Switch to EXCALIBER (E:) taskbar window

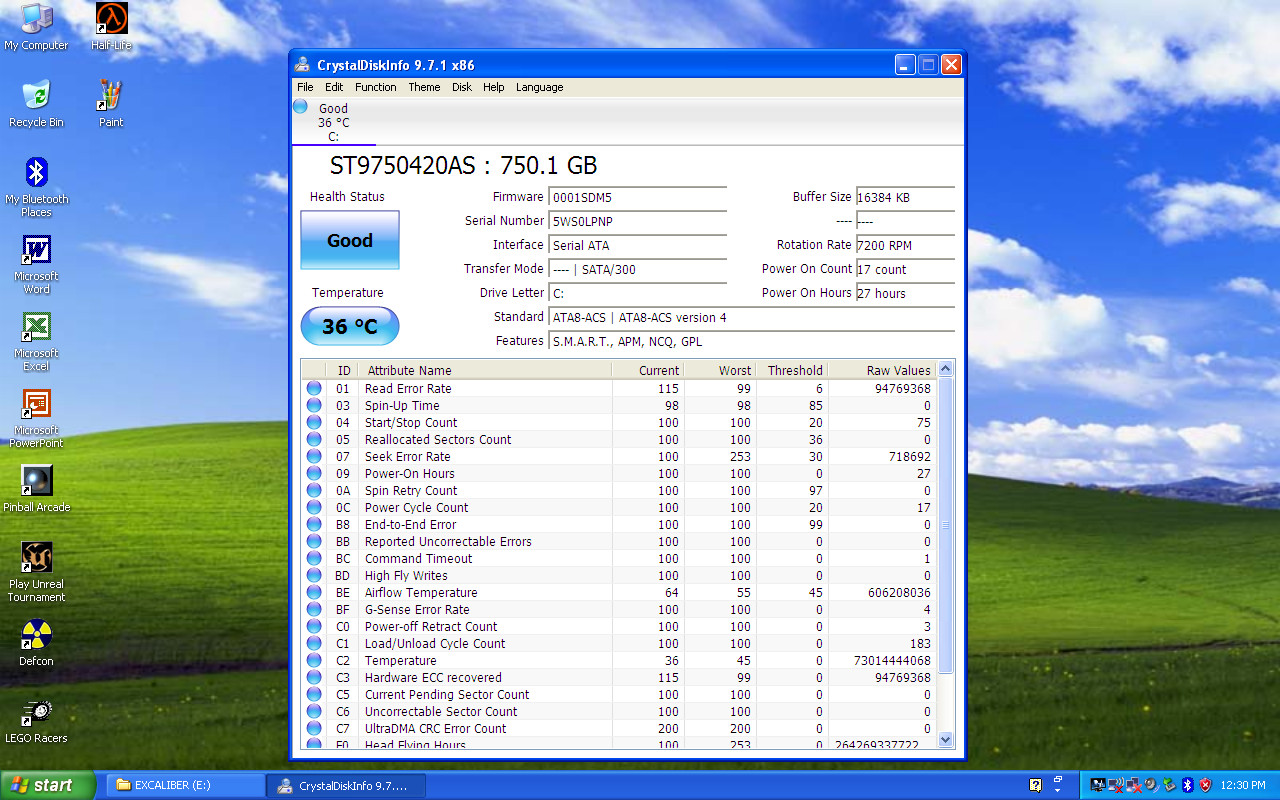tap(185, 785)
